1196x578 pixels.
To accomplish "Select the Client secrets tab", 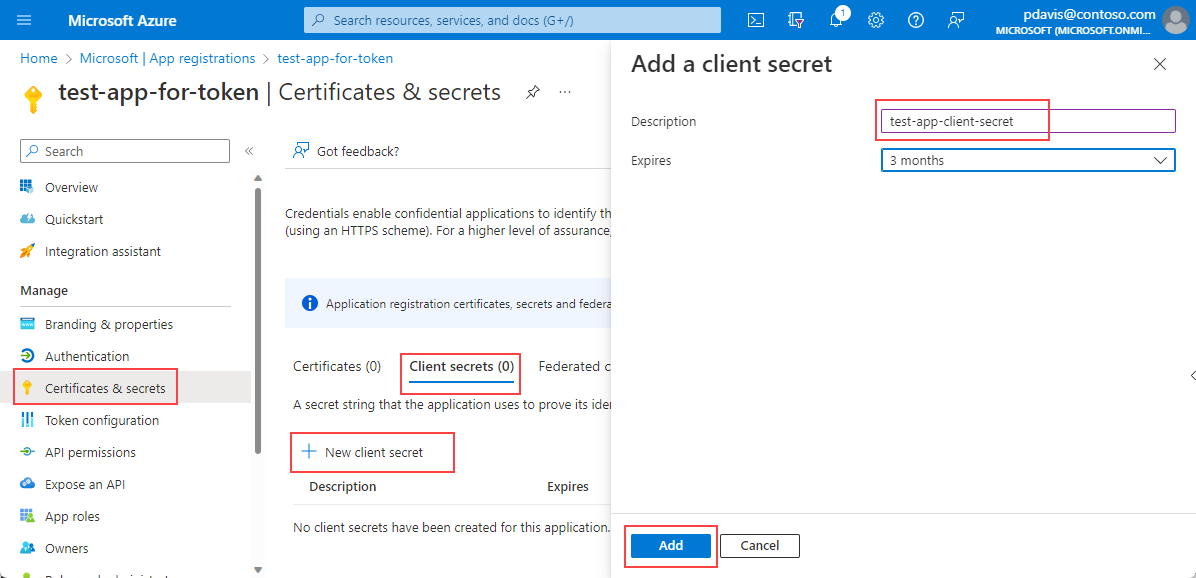I will point(461,367).
